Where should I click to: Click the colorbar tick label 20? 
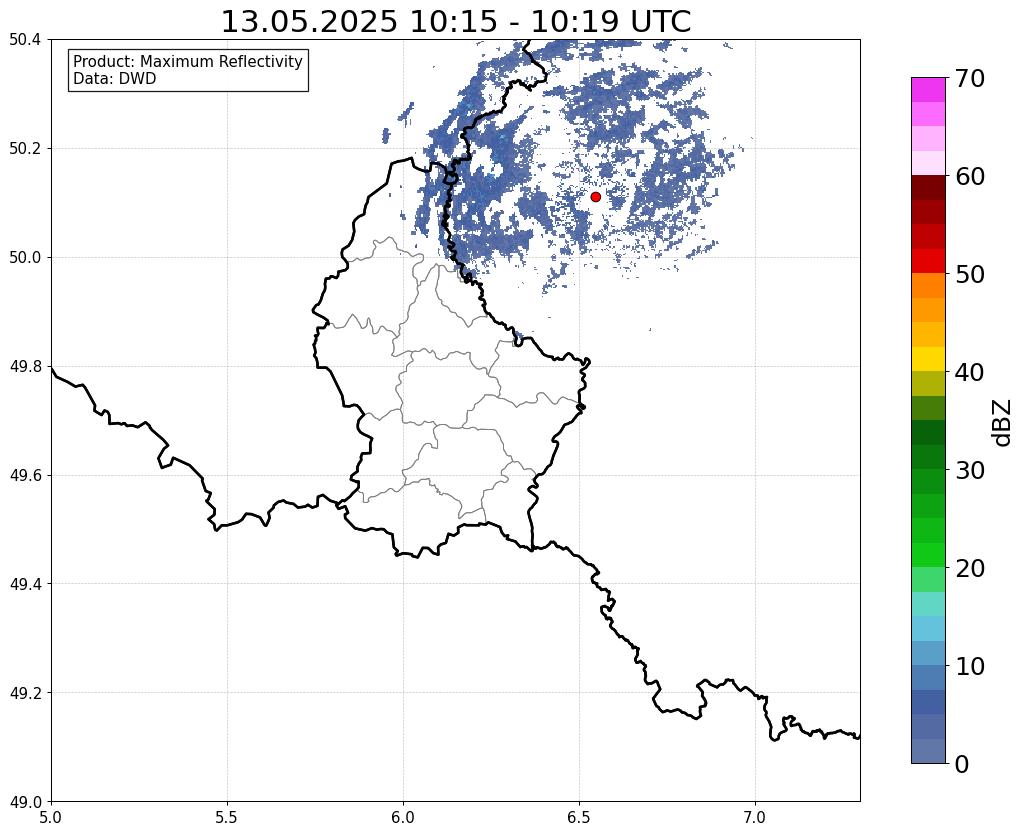coord(970,568)
